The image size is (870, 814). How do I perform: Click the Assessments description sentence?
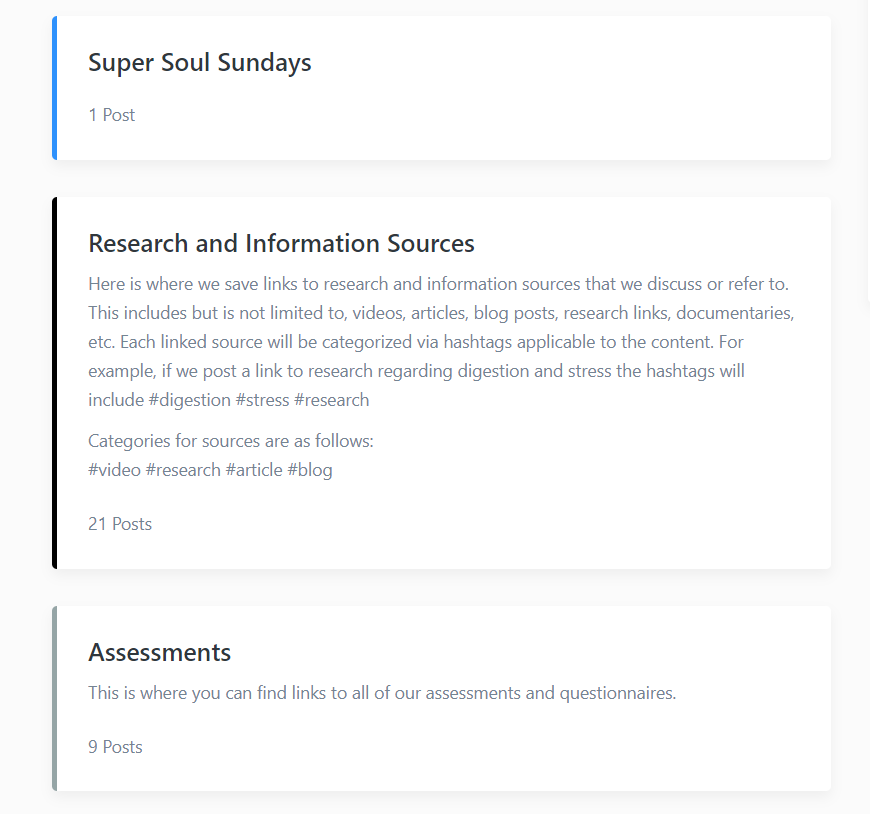tap(382, 693)
